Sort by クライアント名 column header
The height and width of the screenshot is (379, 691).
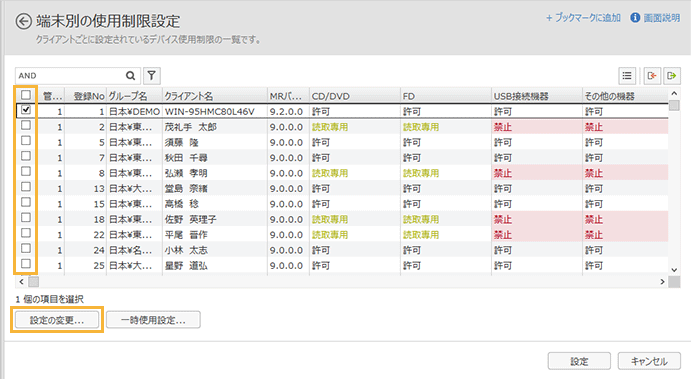(x=215, y=96)
